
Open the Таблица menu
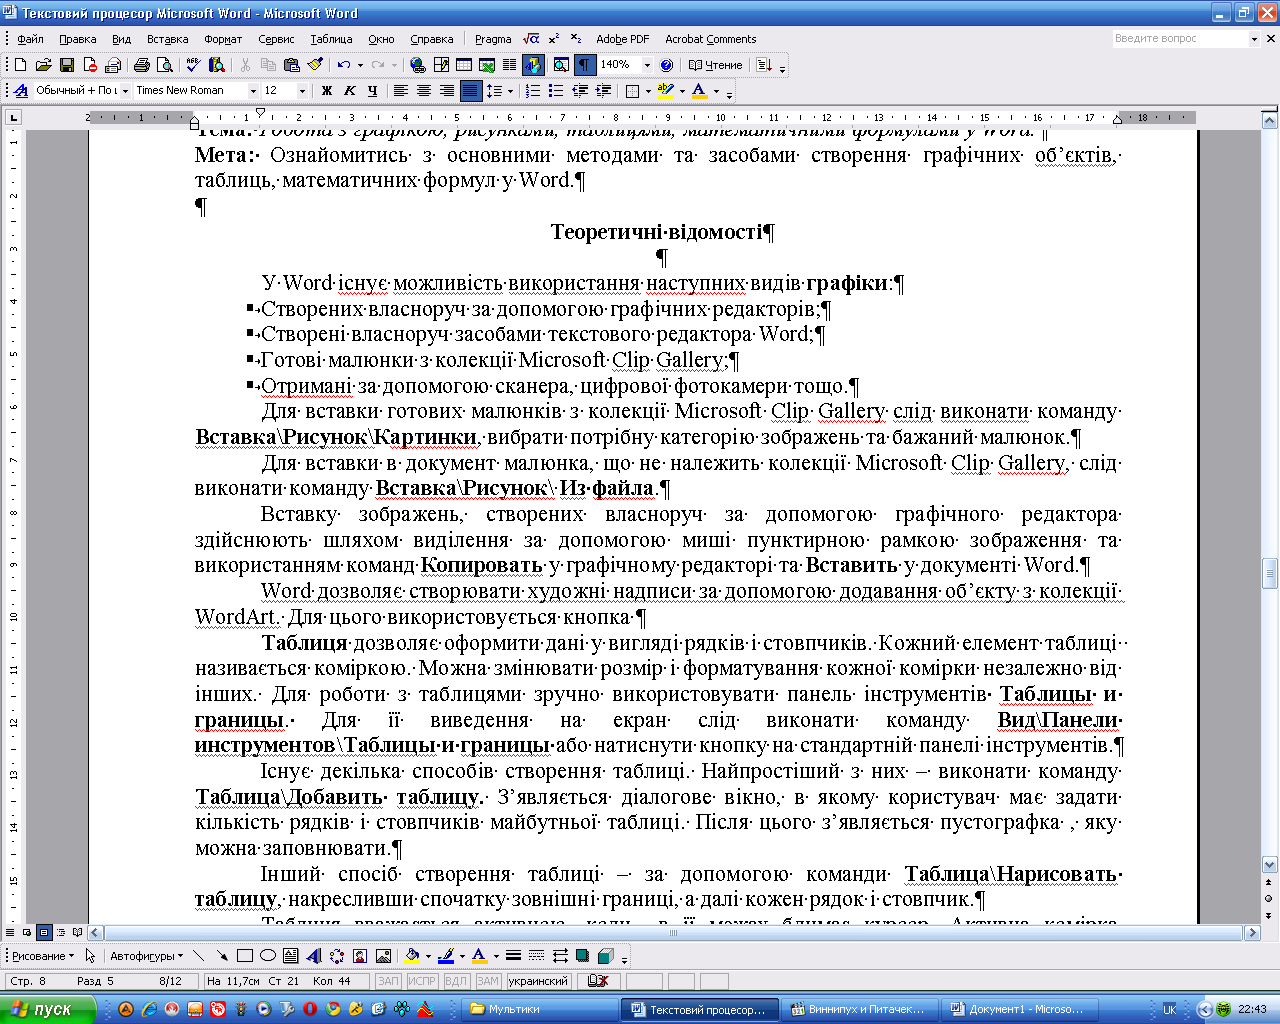coord(331,39)
